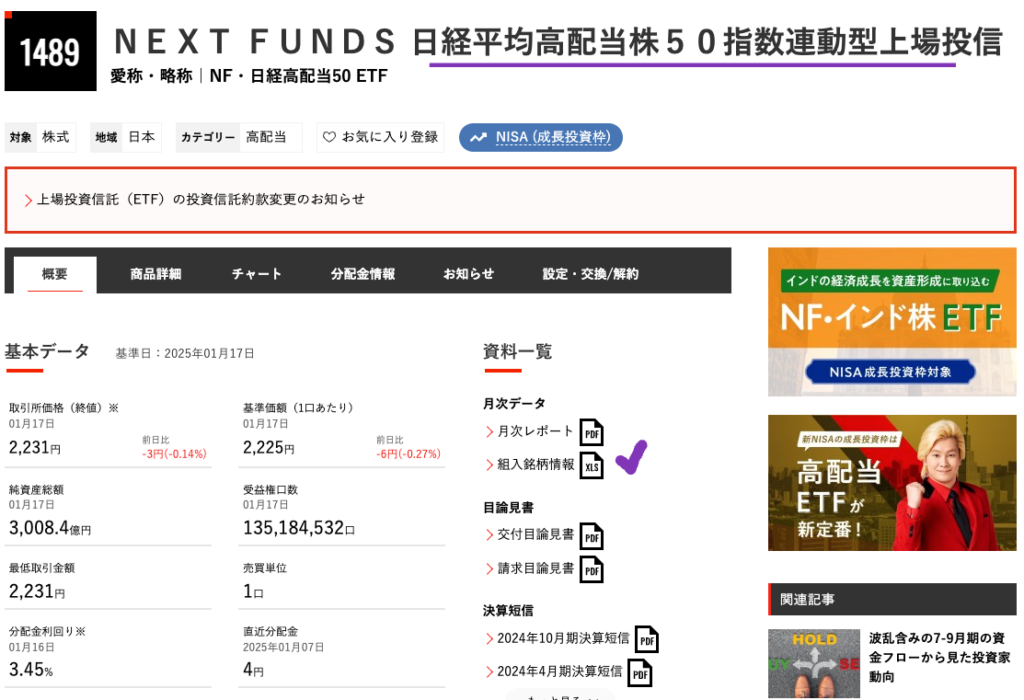
Task: Open the チャート tab
Action: (x=257, y=274)
